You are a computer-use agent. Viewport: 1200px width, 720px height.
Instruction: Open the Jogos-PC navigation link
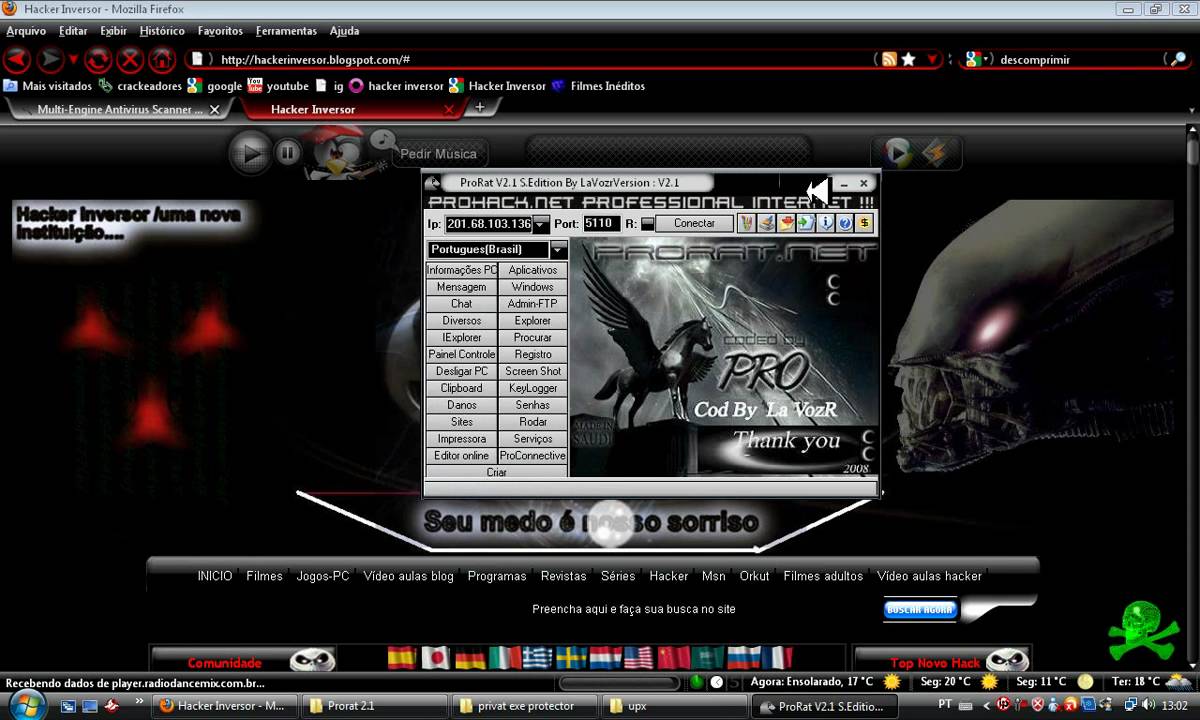click(x=323, y=576)
